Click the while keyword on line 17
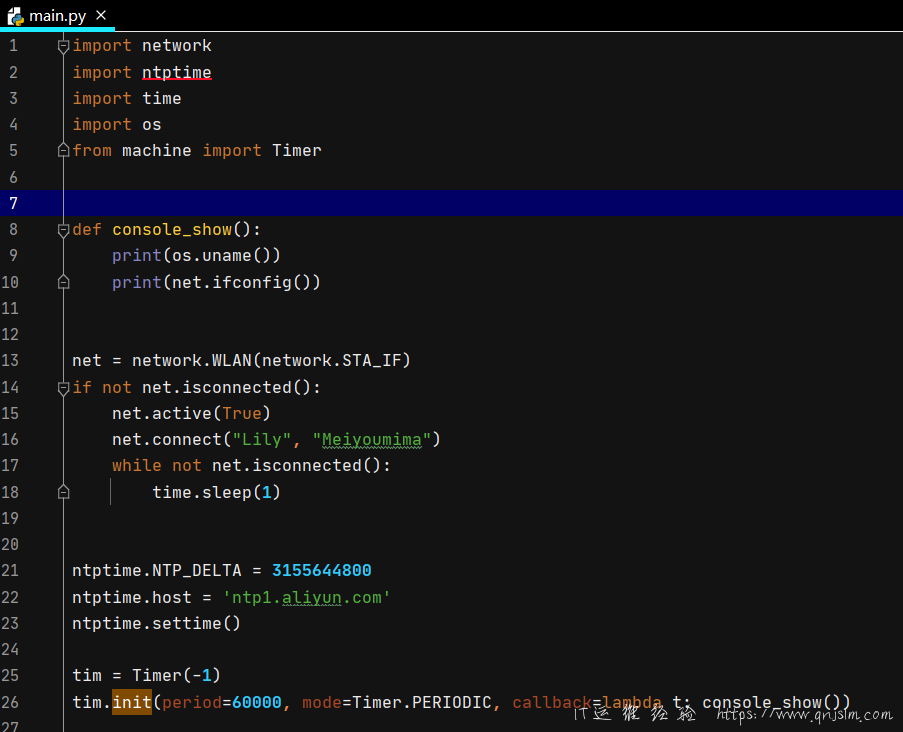 point(136,465)
